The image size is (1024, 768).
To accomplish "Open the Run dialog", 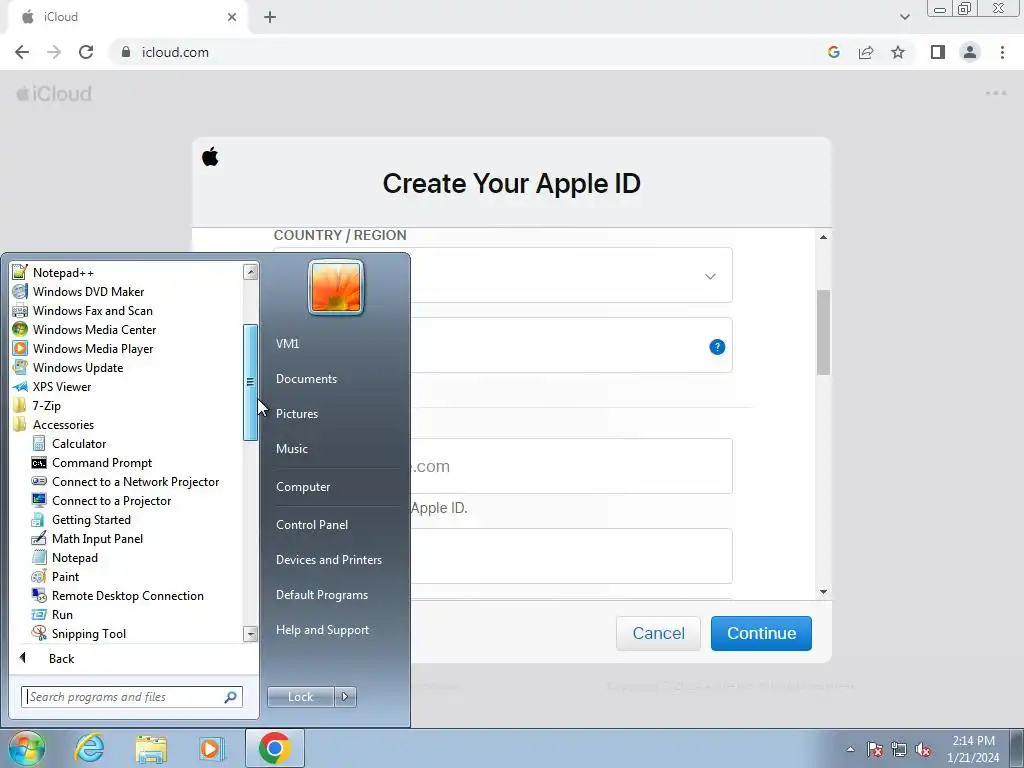I will [x=61, y=614].
